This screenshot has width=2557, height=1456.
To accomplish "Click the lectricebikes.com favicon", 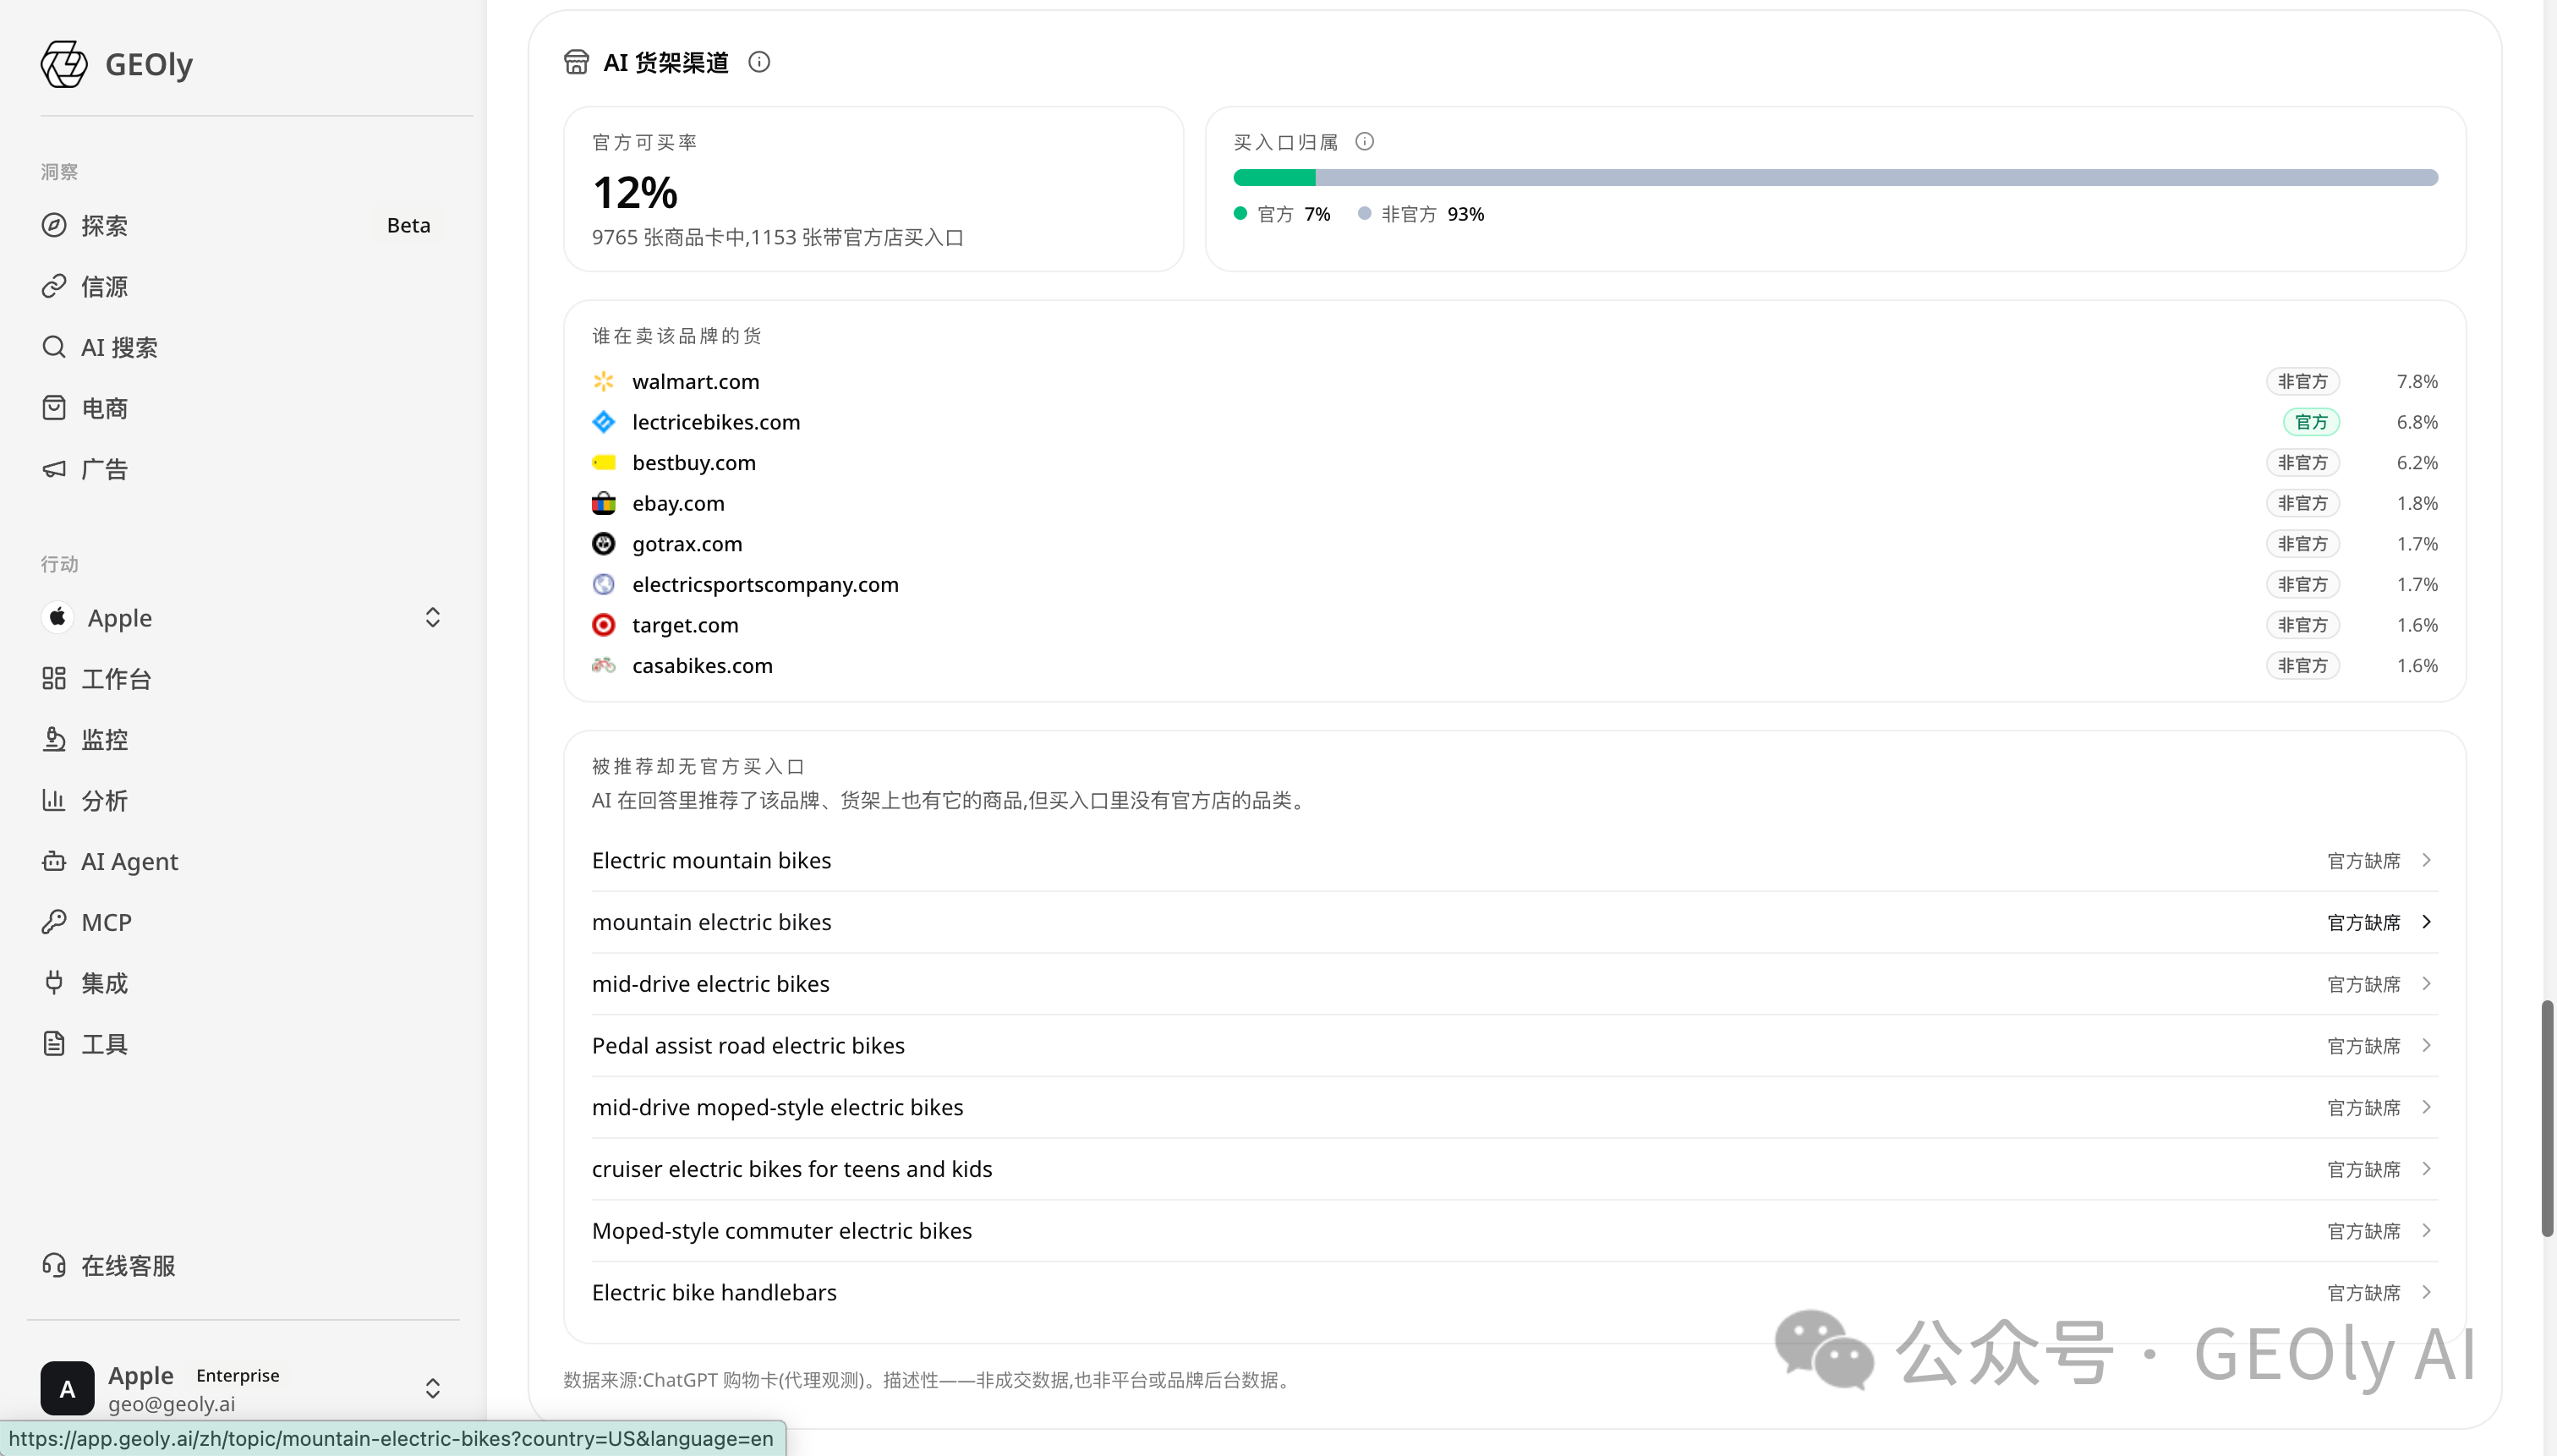I will 604,422.
